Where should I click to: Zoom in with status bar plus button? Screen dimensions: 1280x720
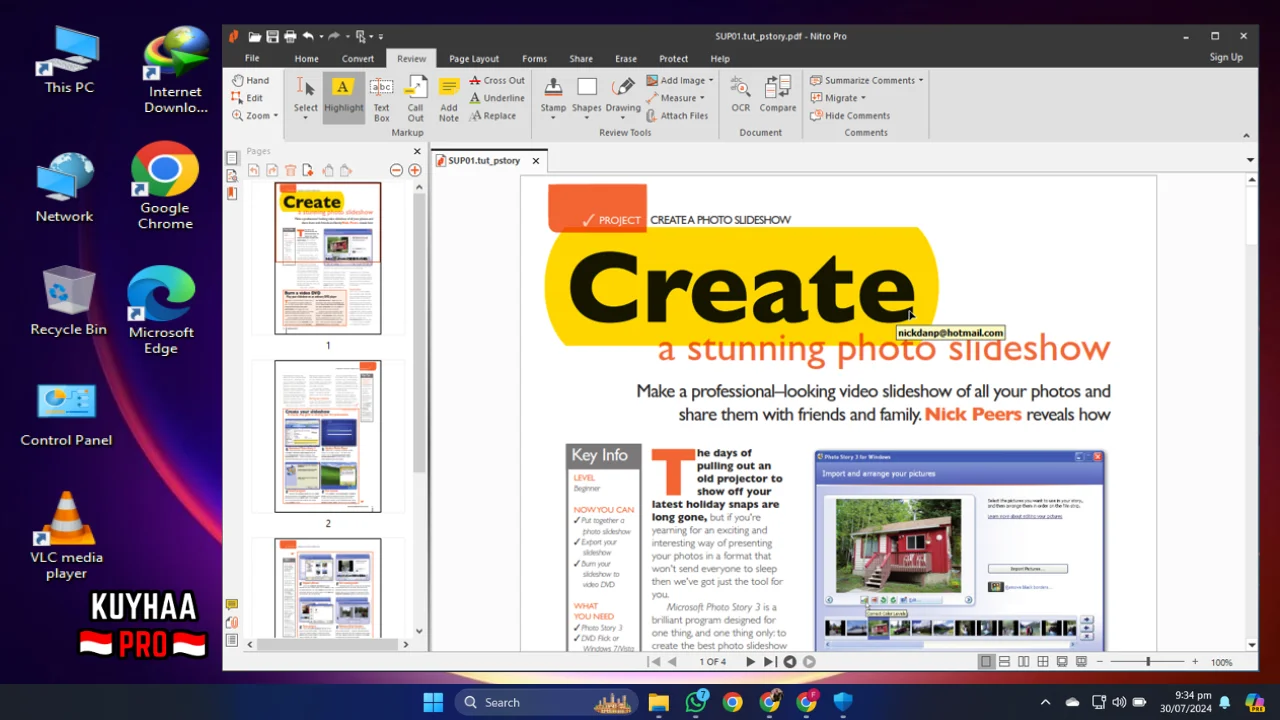pyautogui.click(x=1194, y=662)
